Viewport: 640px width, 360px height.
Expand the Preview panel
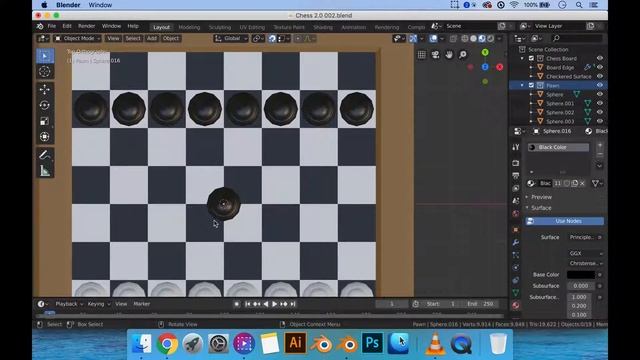click(x=541, y=197)
